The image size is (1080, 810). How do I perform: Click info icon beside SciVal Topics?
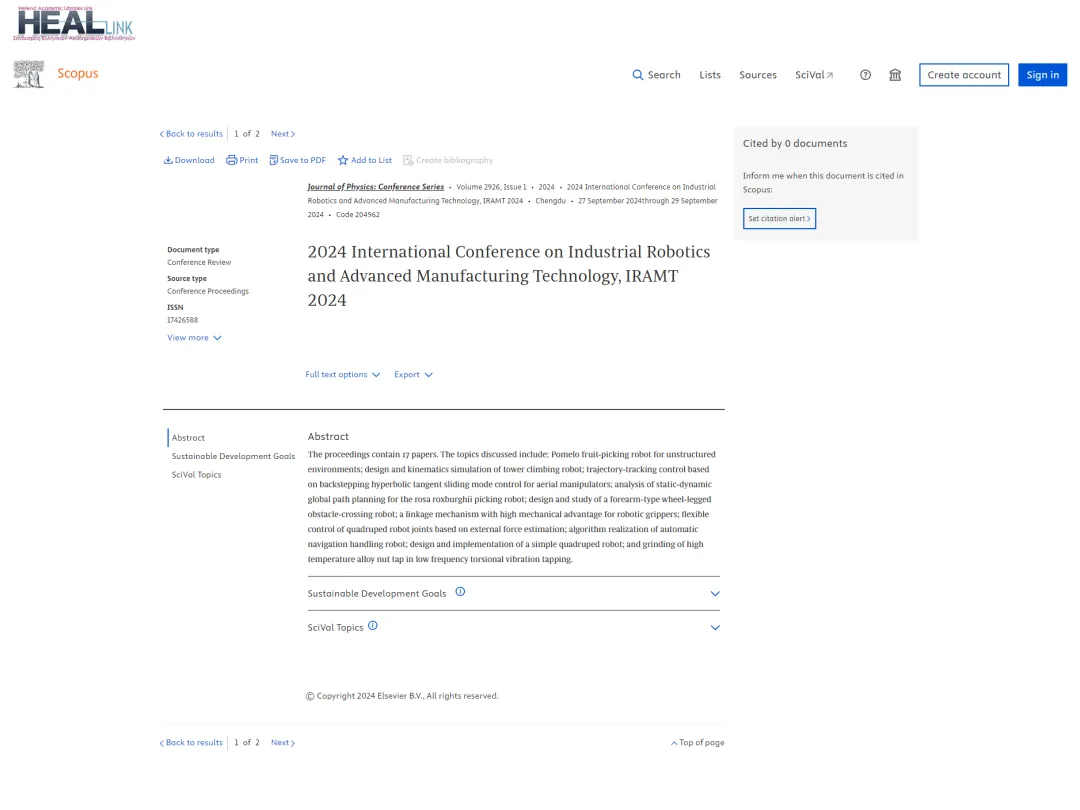(x=373, y=626)
